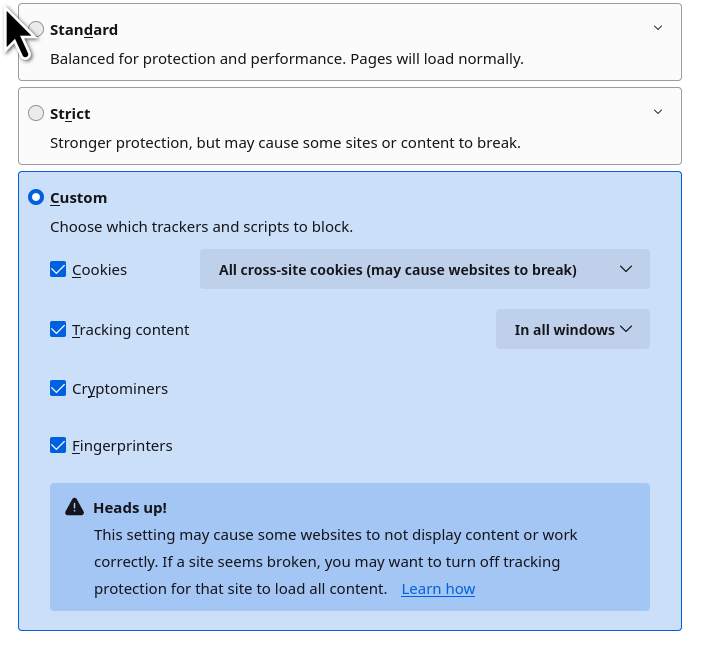Viewport: 726px width, 651px height.
Task: Uncheck the Cookies checkbox
Action: pos(58,270)
